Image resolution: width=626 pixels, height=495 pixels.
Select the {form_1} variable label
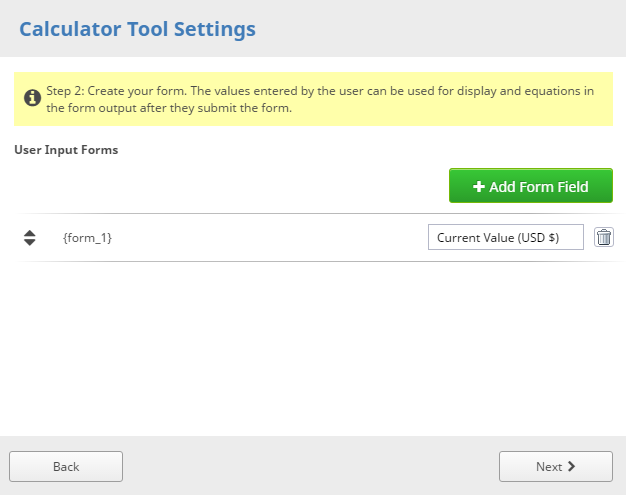click(x=87, y=238)
